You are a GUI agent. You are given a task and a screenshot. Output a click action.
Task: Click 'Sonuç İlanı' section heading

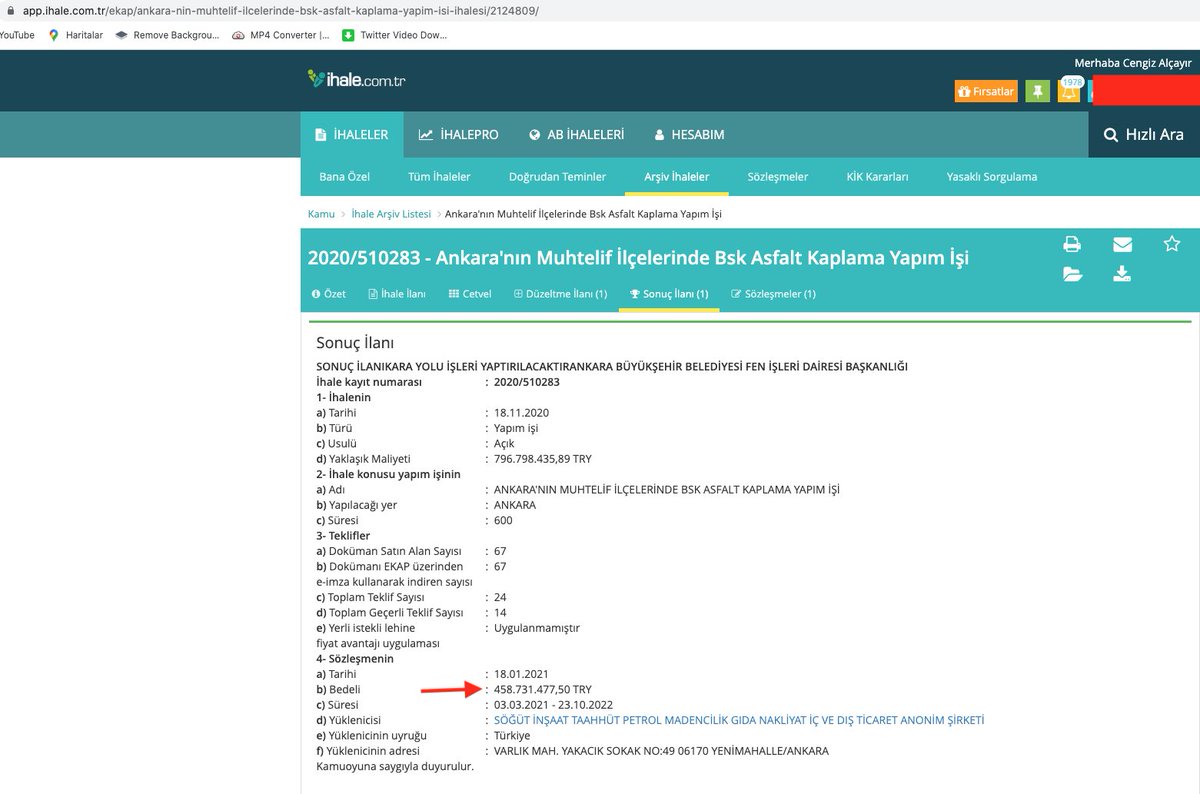click(355, 343)
